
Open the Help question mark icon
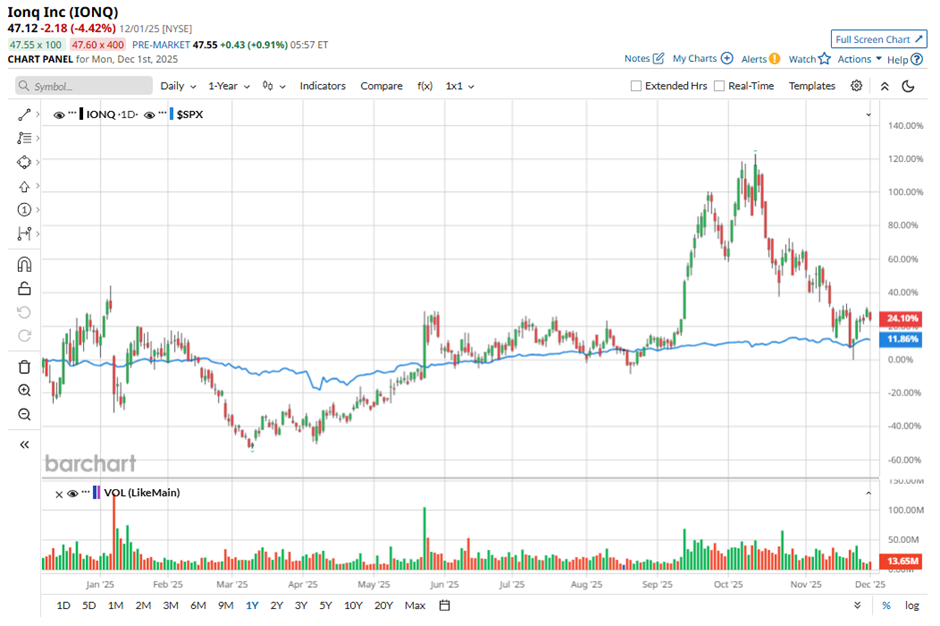point(917,59)
